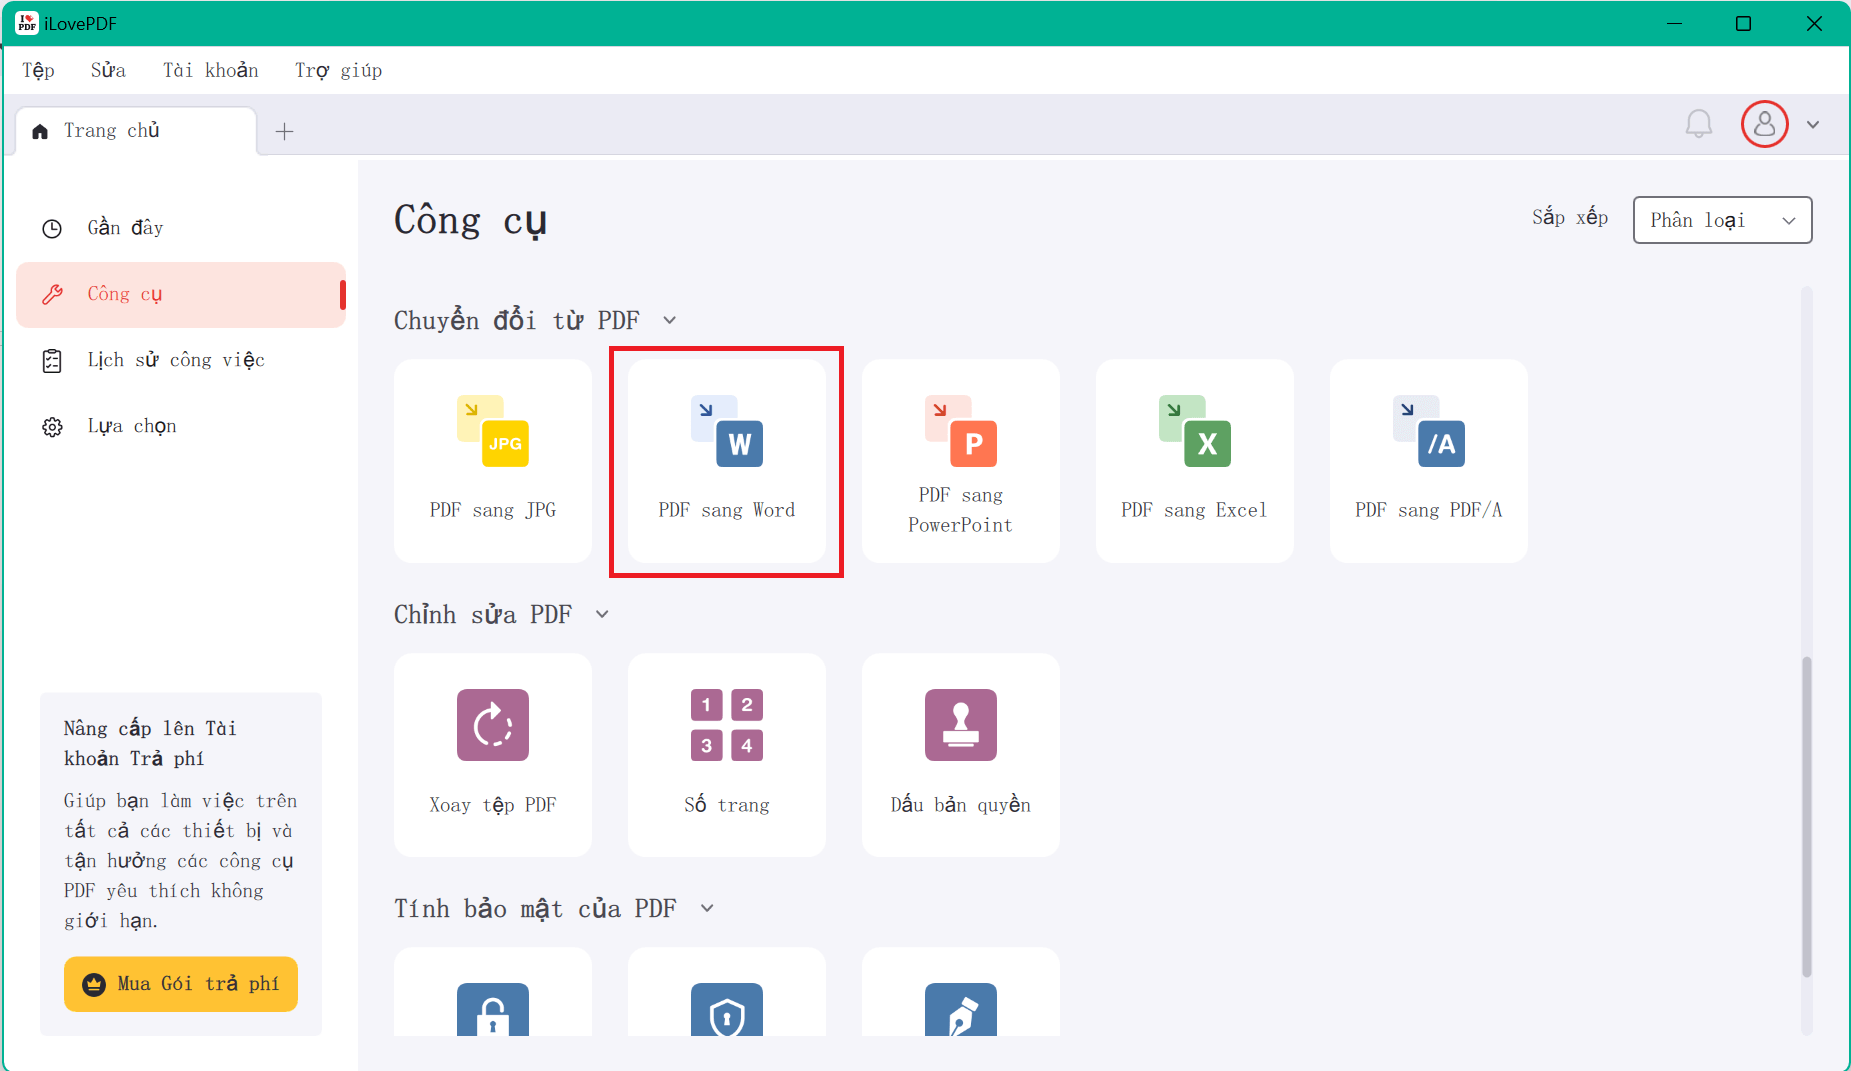The image size is (1851, 1071).
Task: Open the Tài khoản menu
Action: (211, 70)
